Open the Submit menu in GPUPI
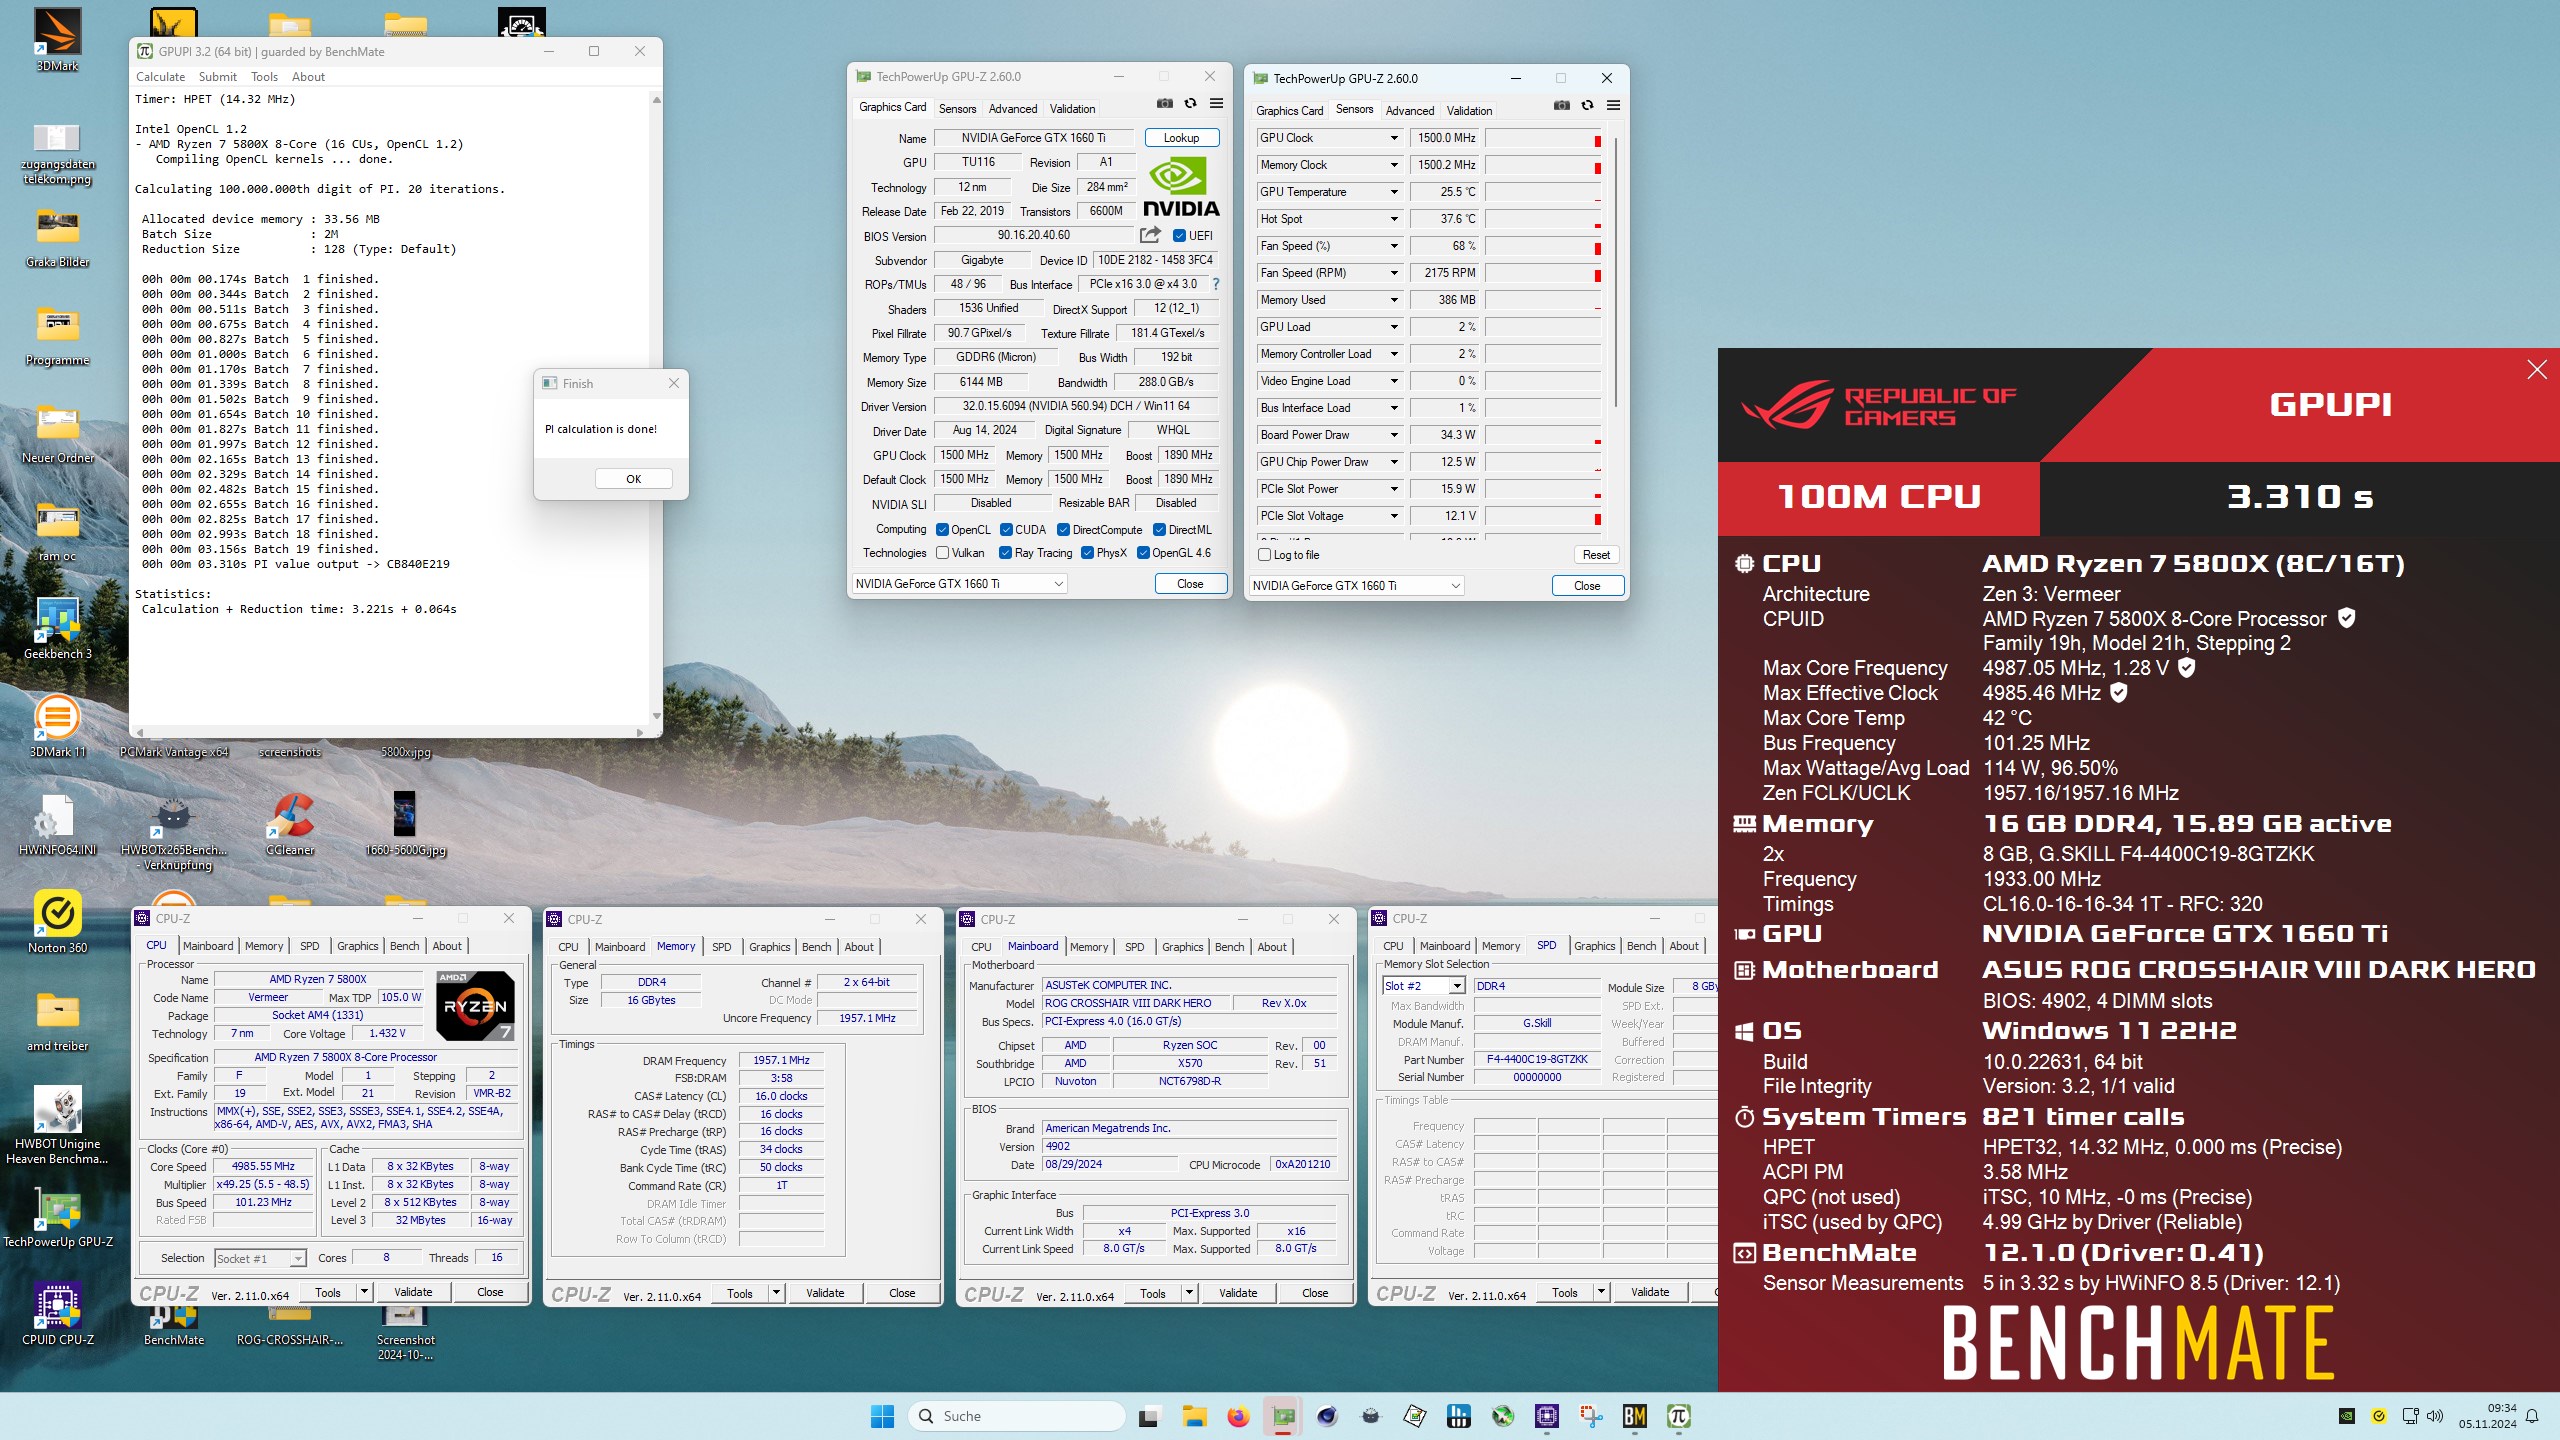This screenshot has height=1440, width=2560. 218,77
